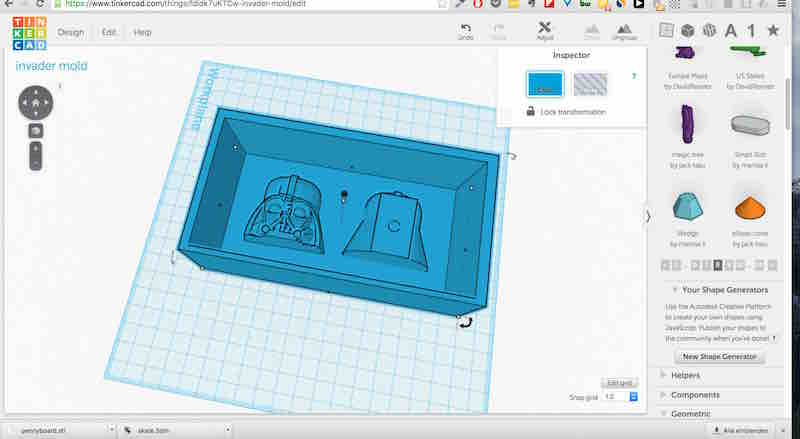Select the Darth Vader helmet shape in the mold
This screenshot has height=439, width=800.
(x=283, y=214)
